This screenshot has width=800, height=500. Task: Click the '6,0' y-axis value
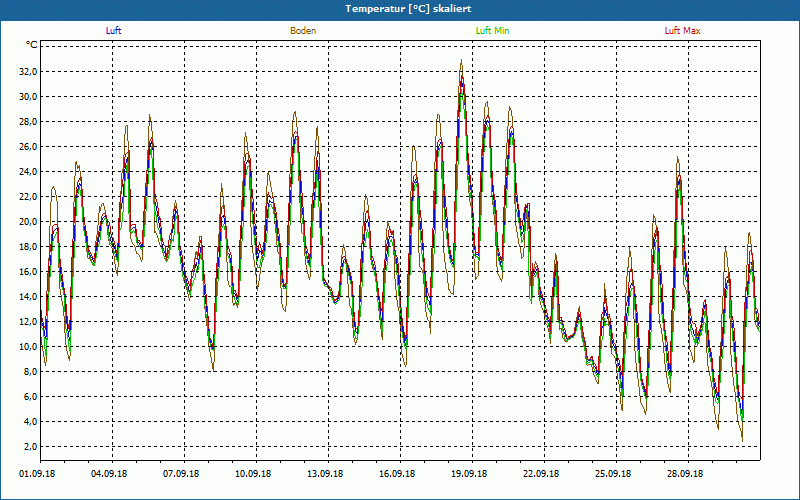pos(31,396)
